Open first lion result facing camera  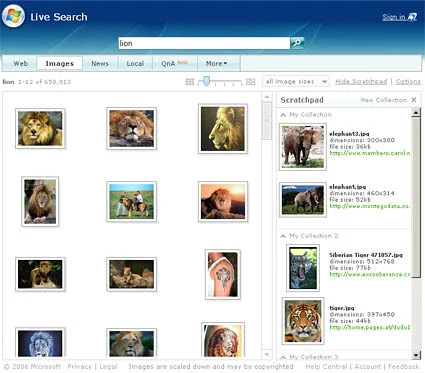[x=40, y=128]
